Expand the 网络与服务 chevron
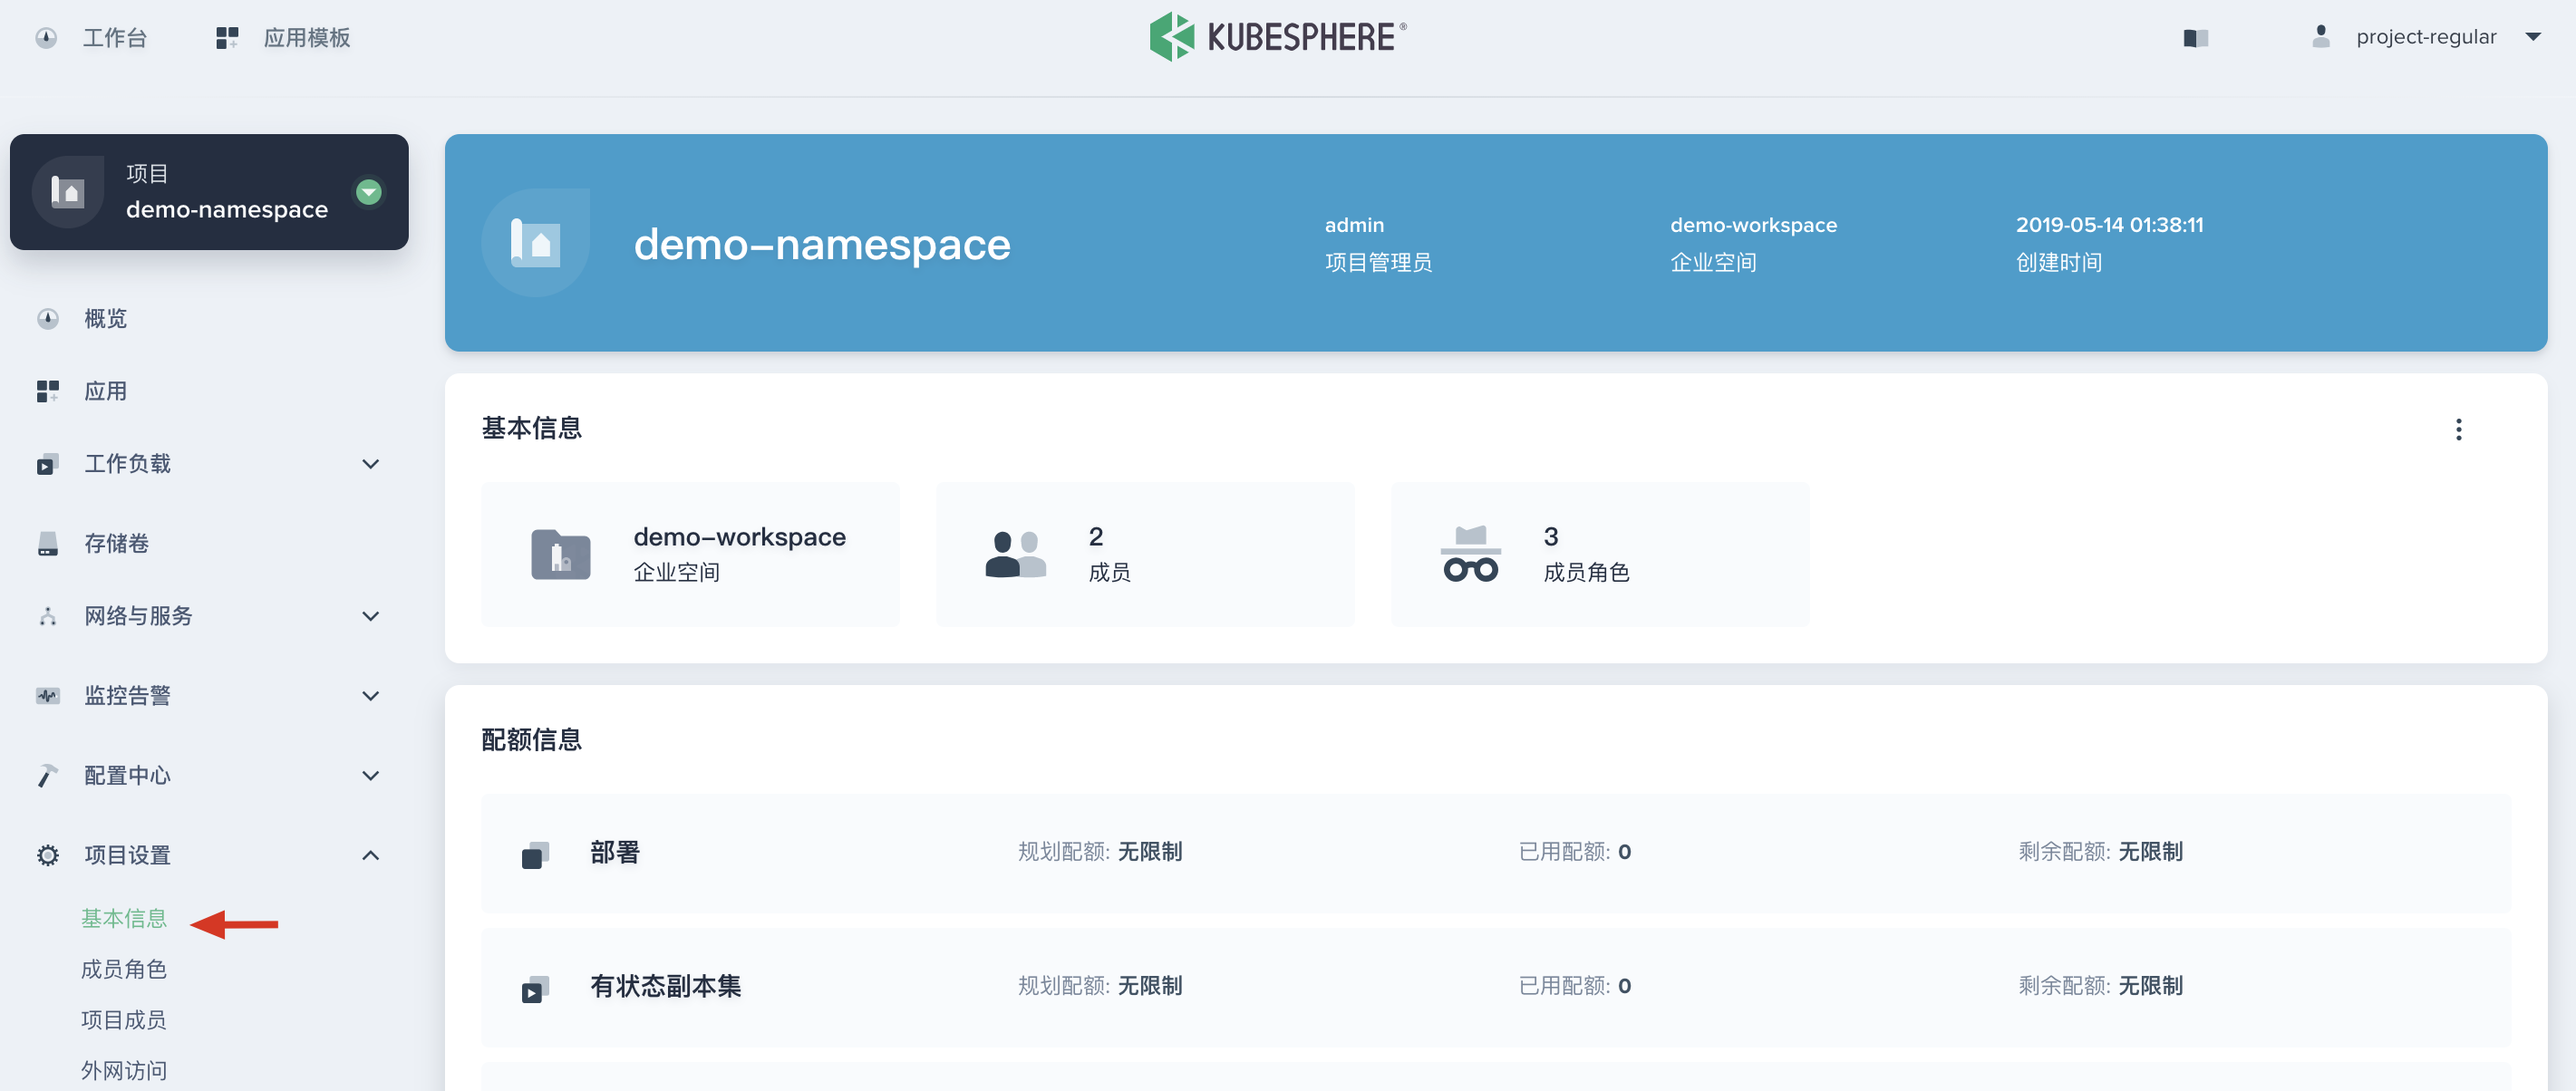The width and height of the screenshot is (2576, 1091). coord(370,616)
